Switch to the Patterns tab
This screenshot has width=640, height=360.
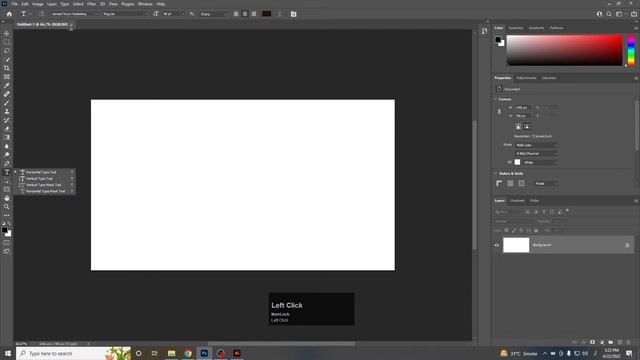(556, 28)
